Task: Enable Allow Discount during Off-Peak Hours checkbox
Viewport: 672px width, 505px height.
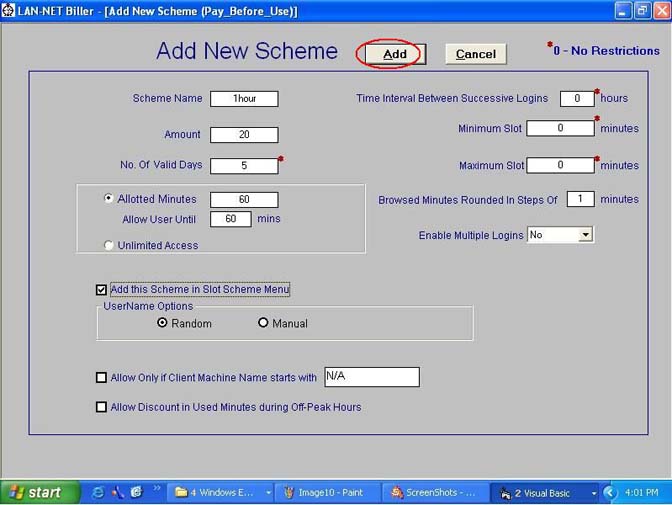Action: [101, 407]
